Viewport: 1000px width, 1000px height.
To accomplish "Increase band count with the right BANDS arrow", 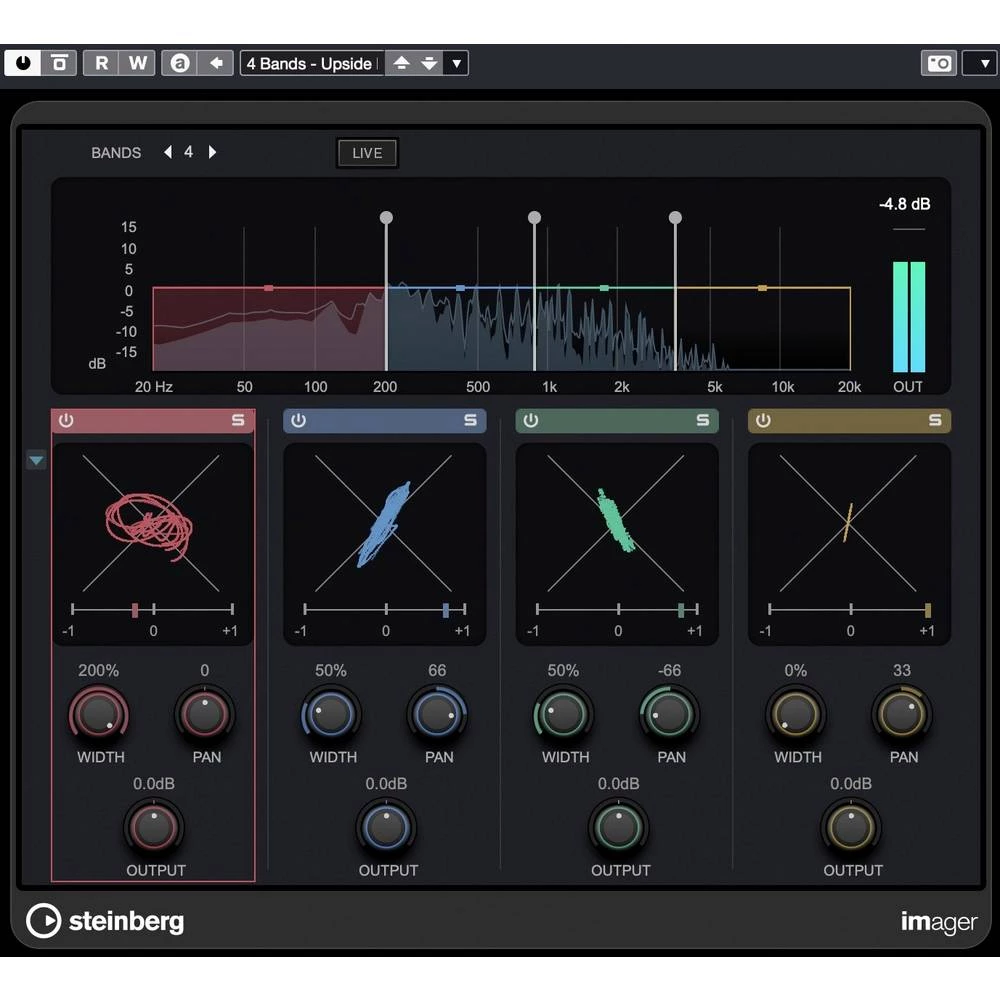I will tap(212, 152).
